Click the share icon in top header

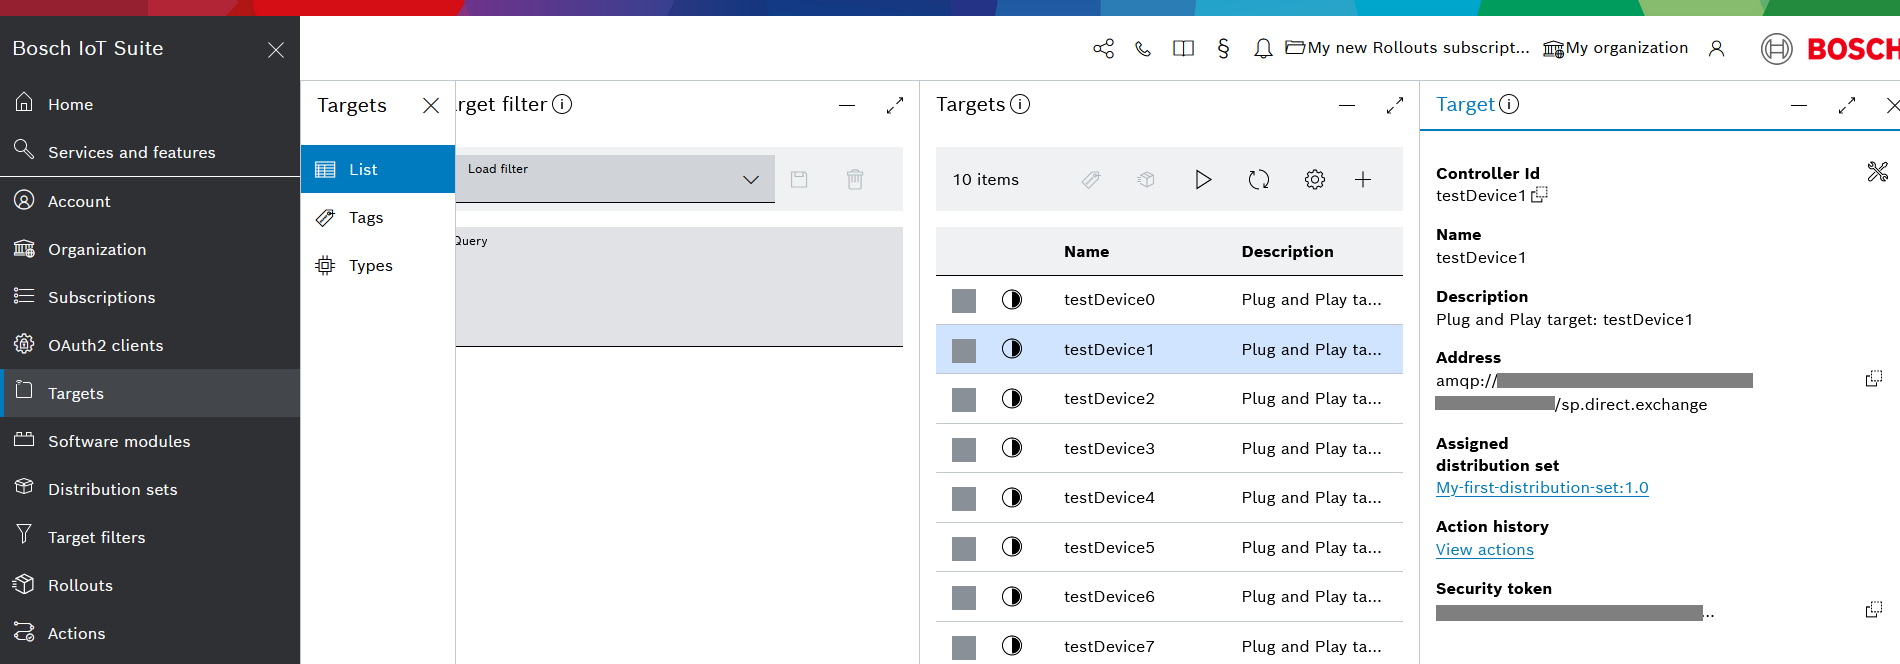(1103, 48)
